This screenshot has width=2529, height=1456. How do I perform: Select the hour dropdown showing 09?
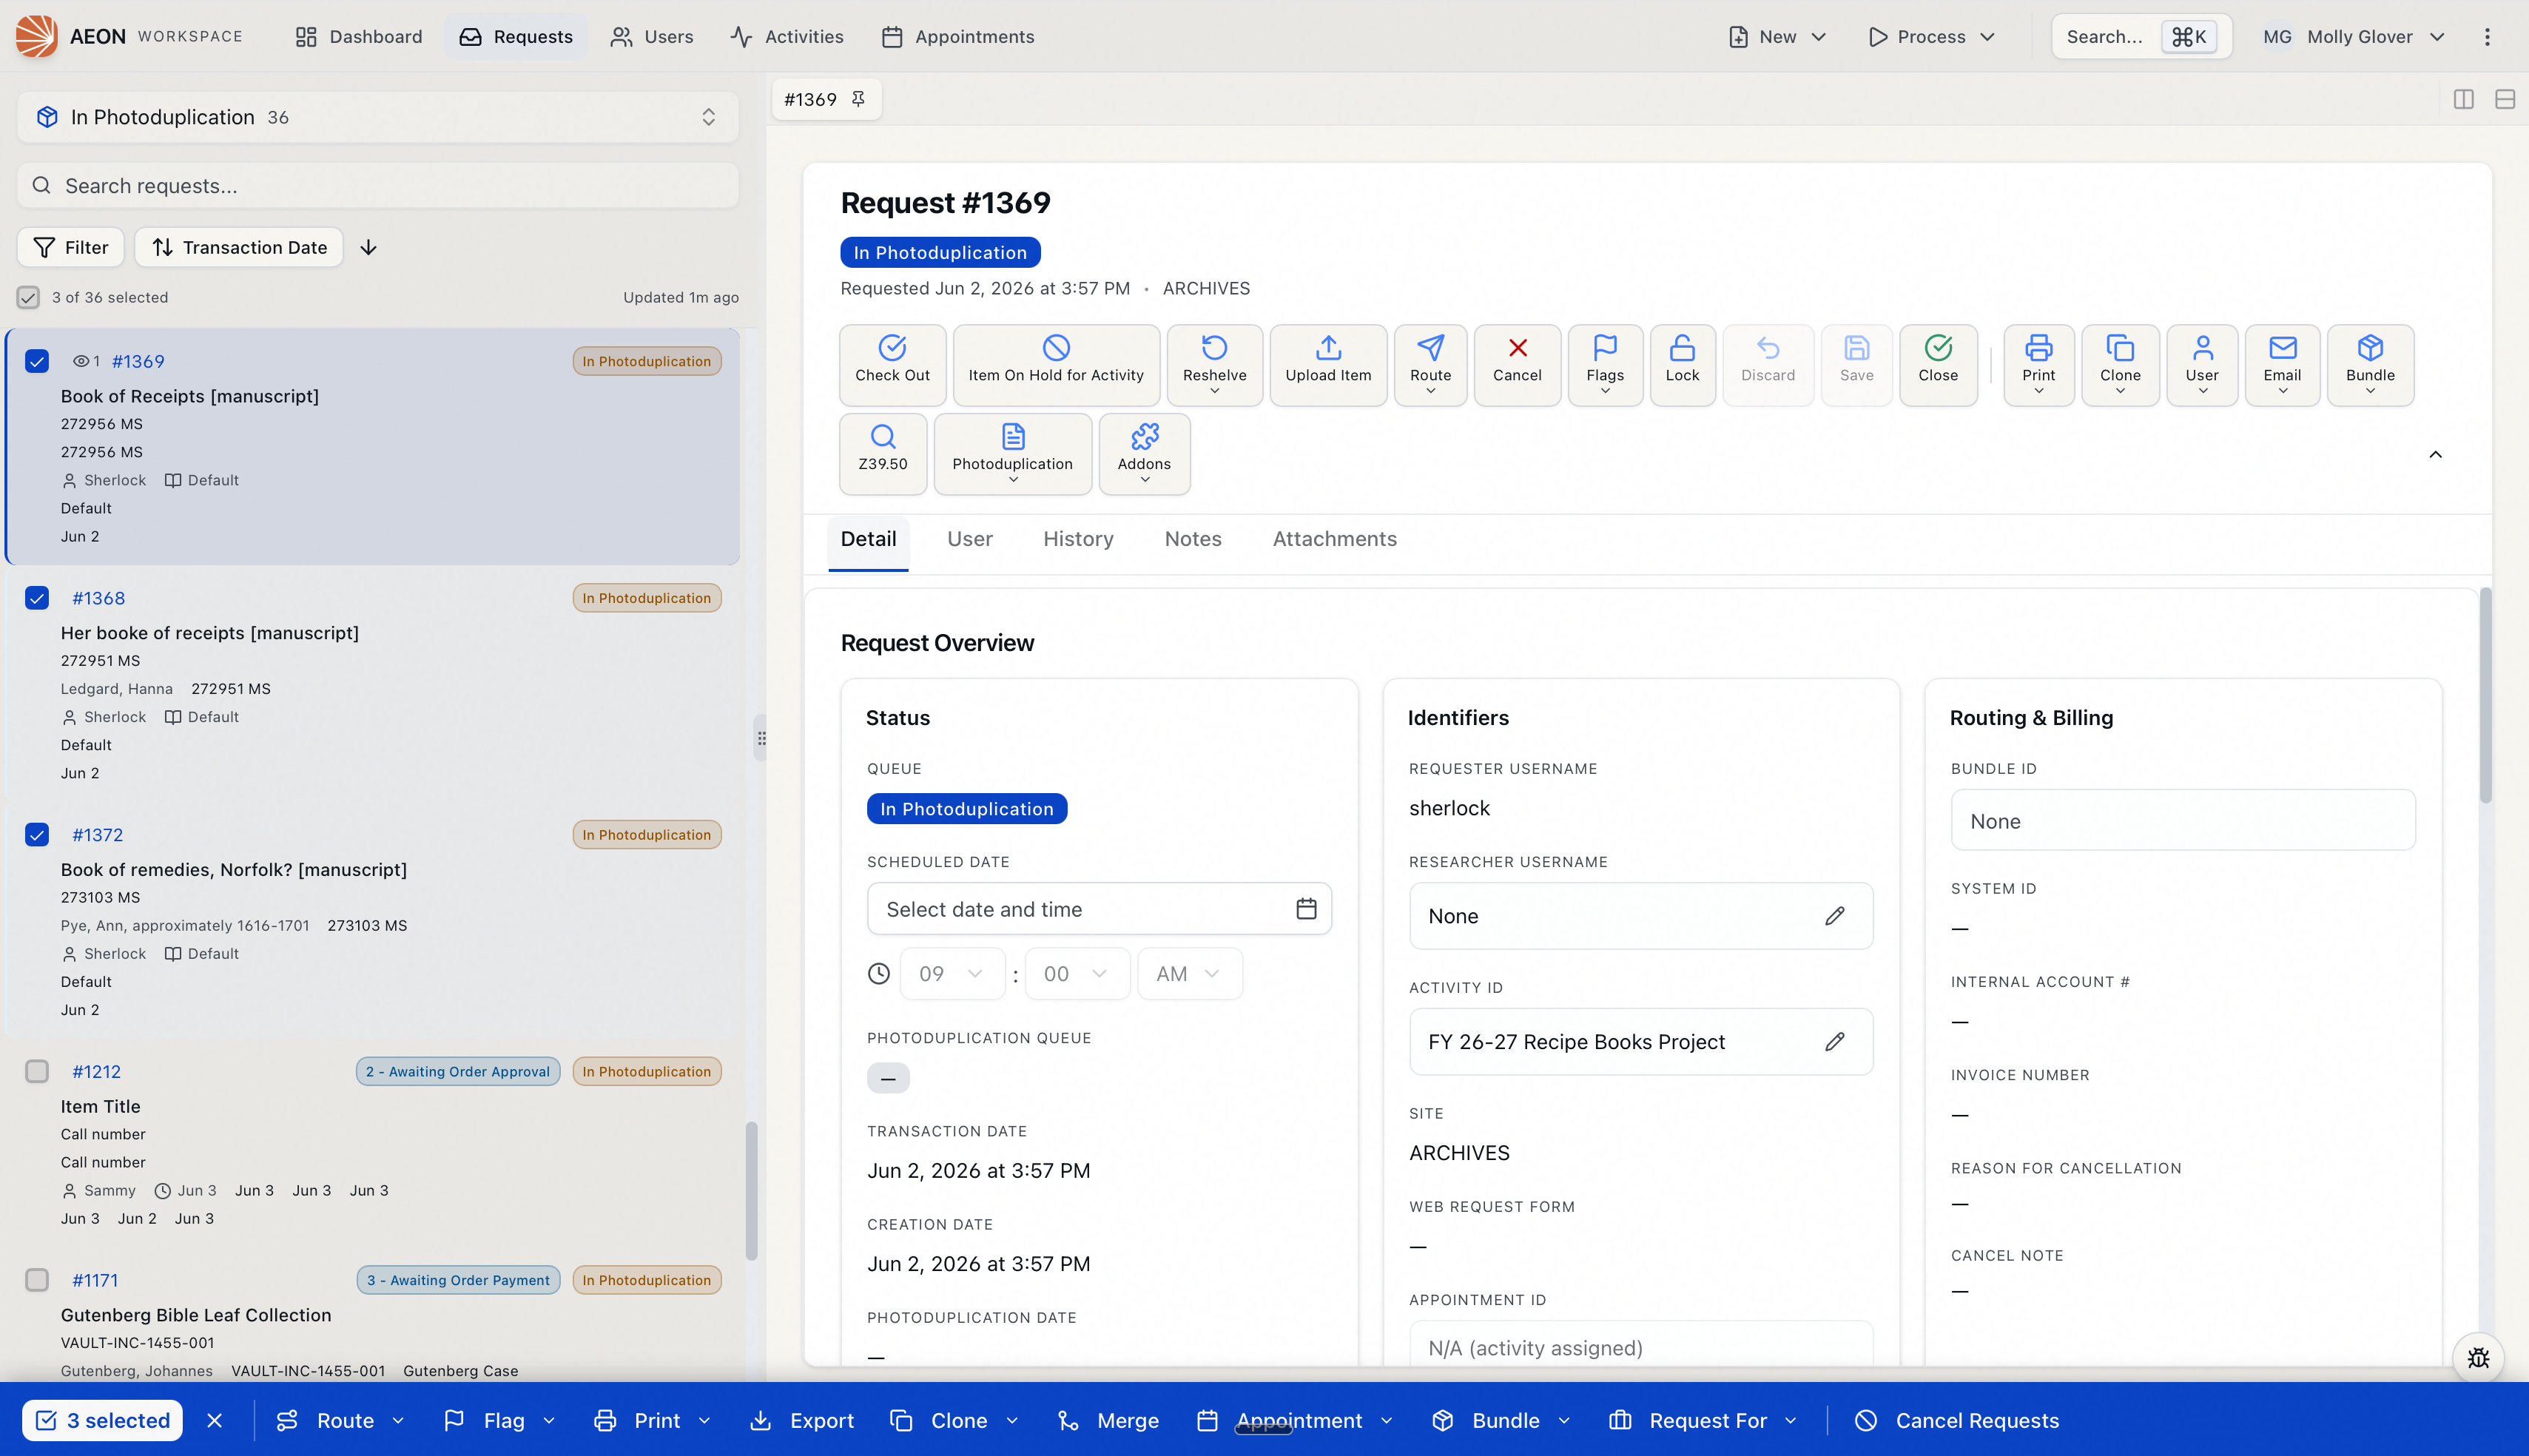[952, 974]
